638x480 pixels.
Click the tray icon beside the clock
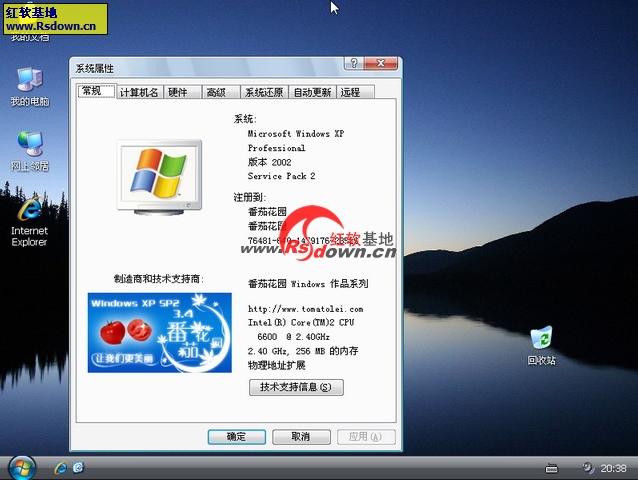pyautogui.click(x=588, y=468)
